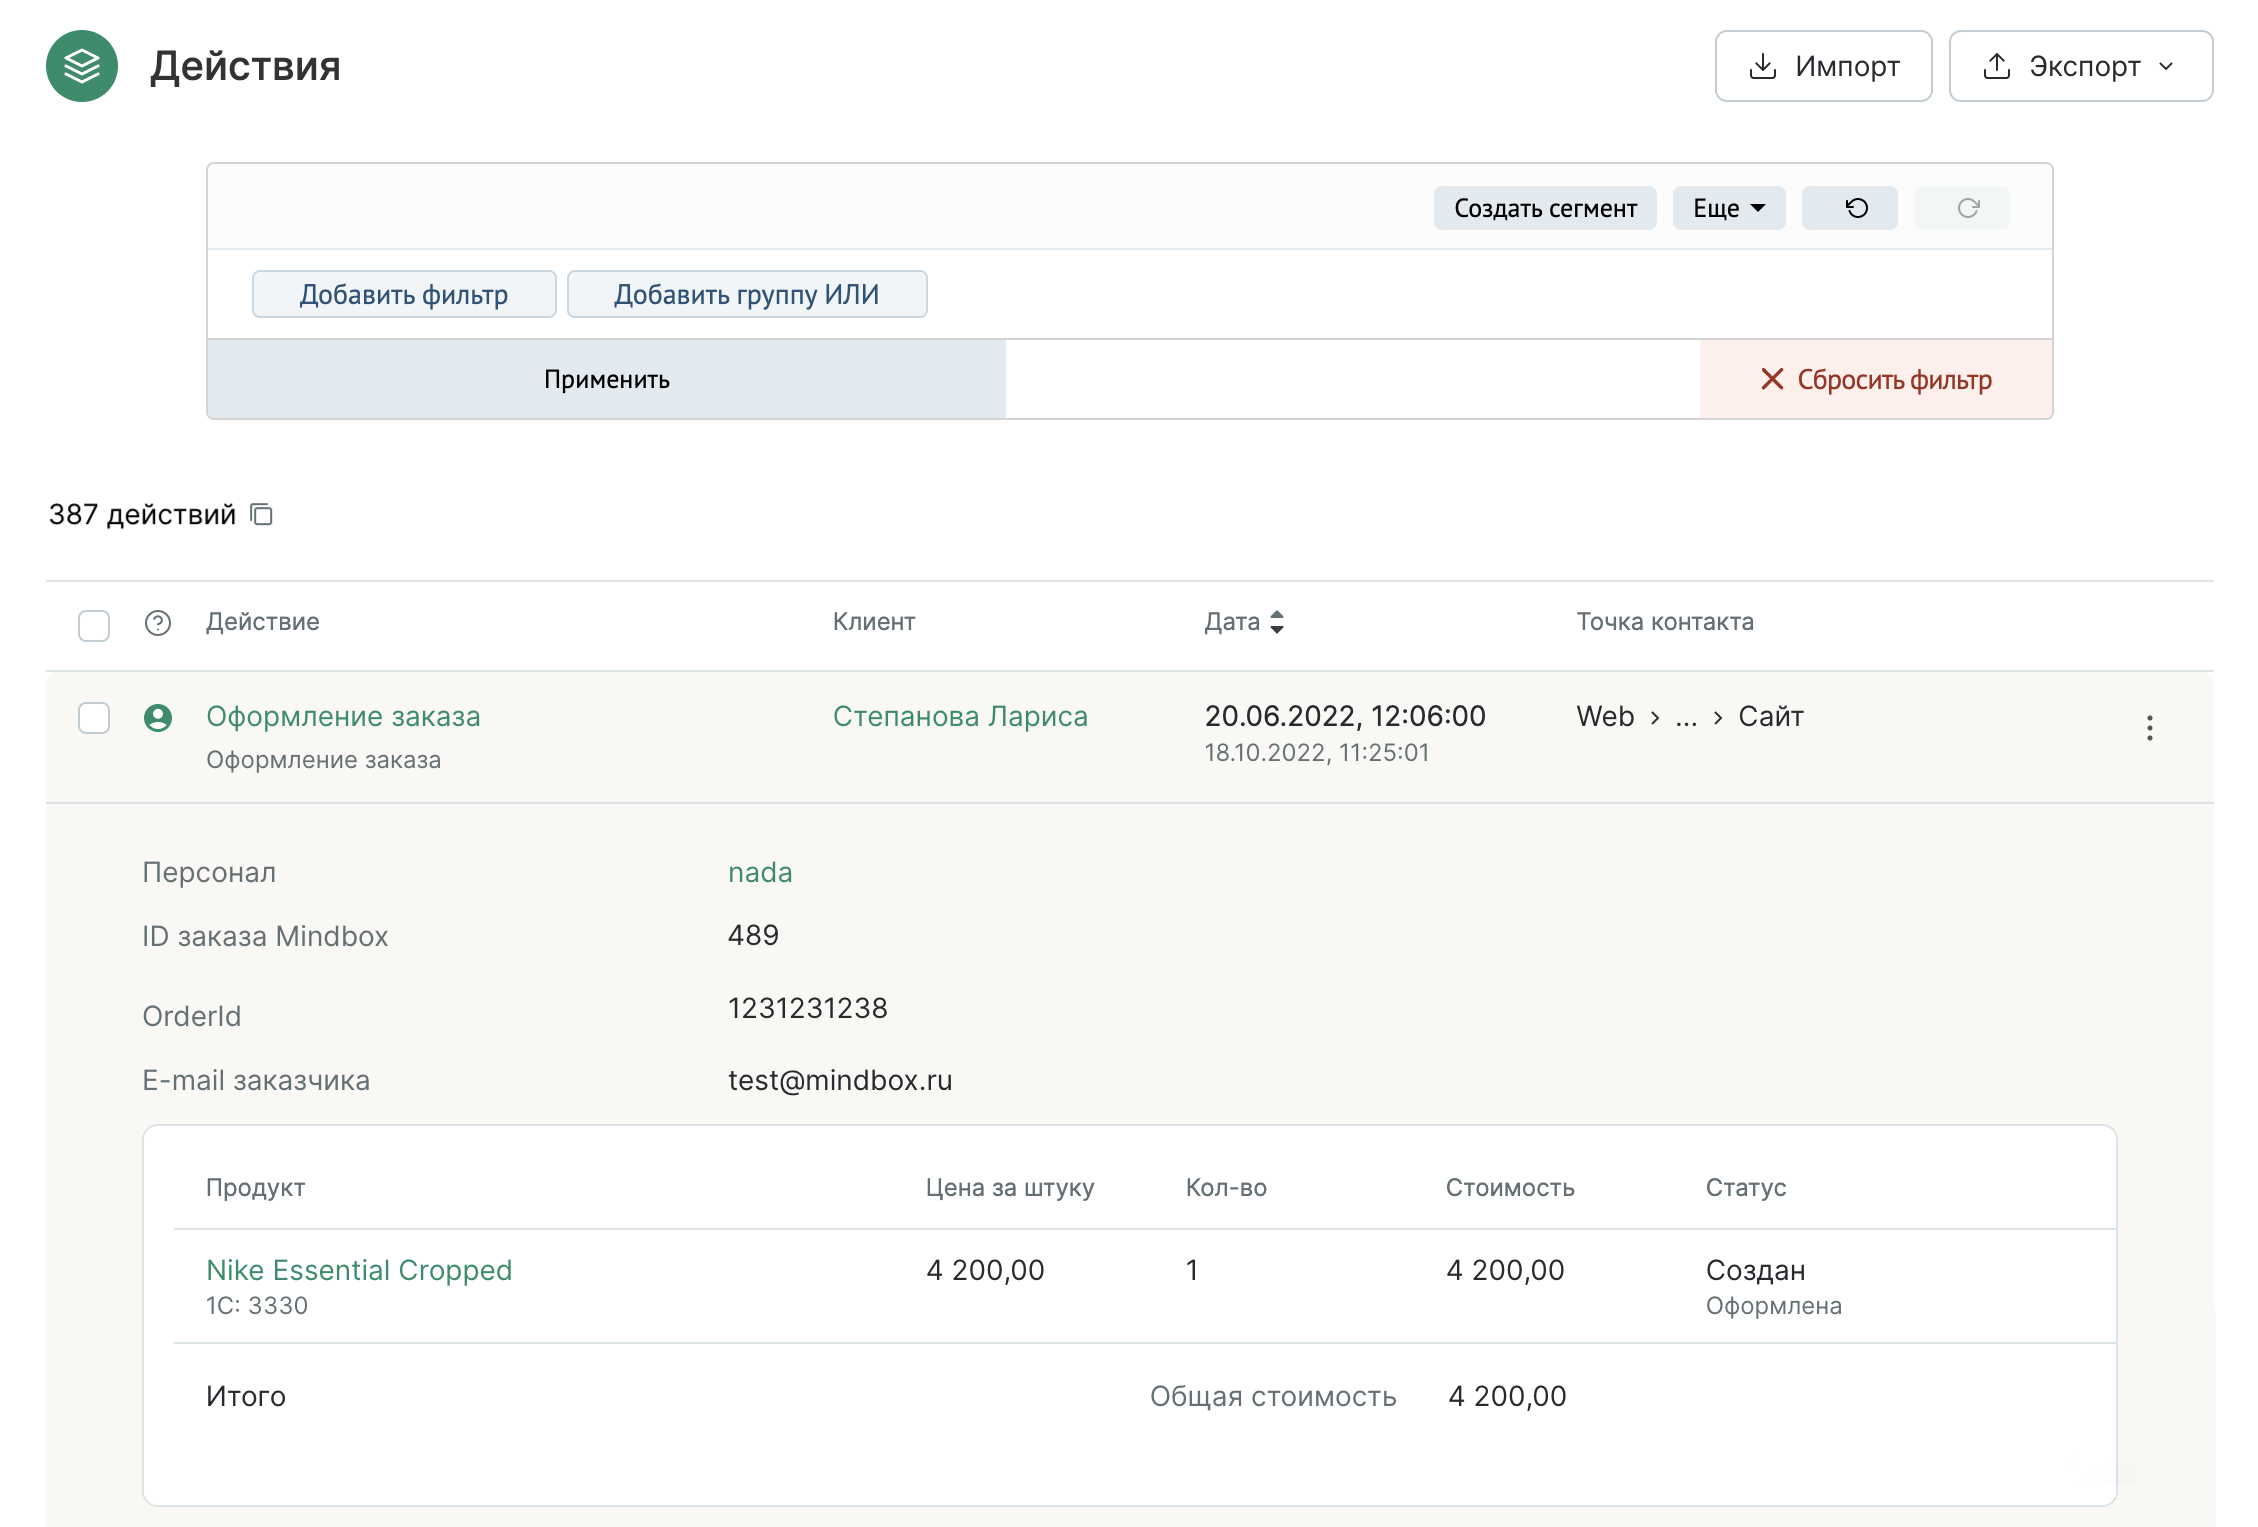Click Создать сегмент button

[x=1545, y=208]
